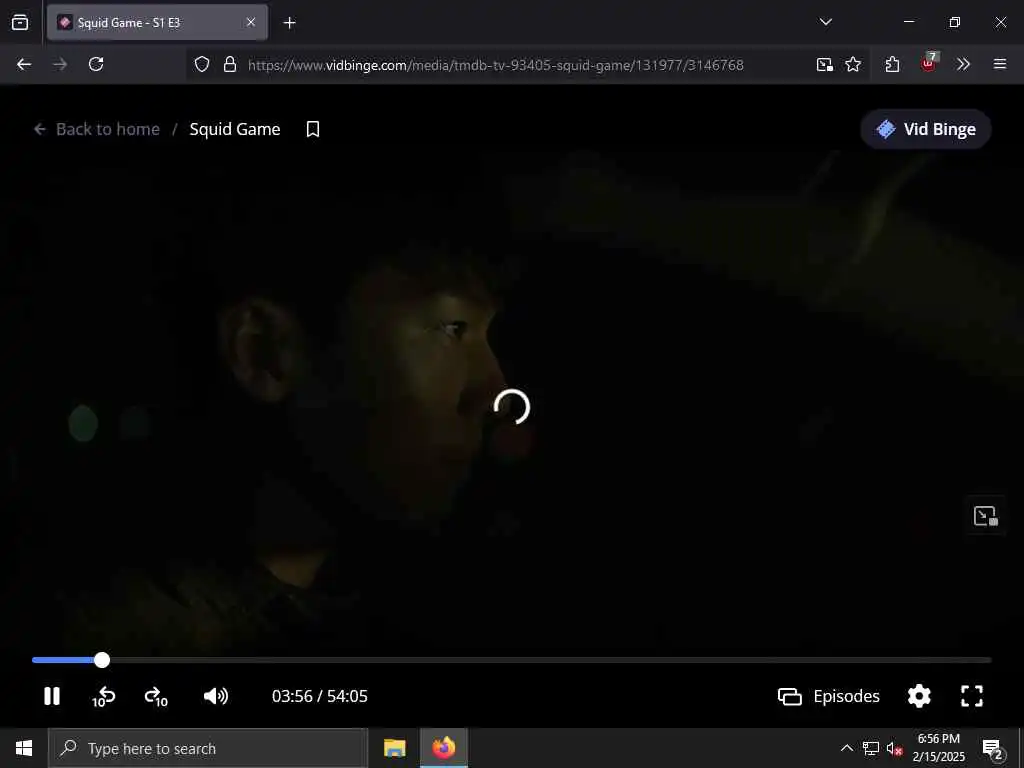Pause the video playback
This screenshot has height=768, width=1024.
tap(52, 696)
